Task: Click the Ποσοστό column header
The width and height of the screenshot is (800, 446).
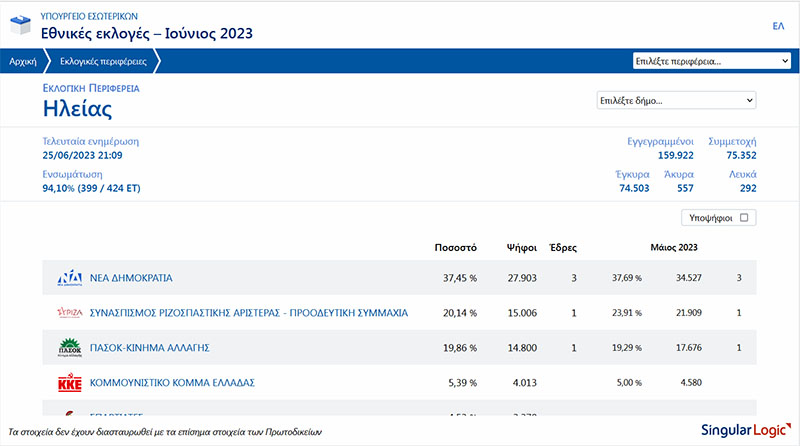Action: pyautogui.click(x=455, y=247)
